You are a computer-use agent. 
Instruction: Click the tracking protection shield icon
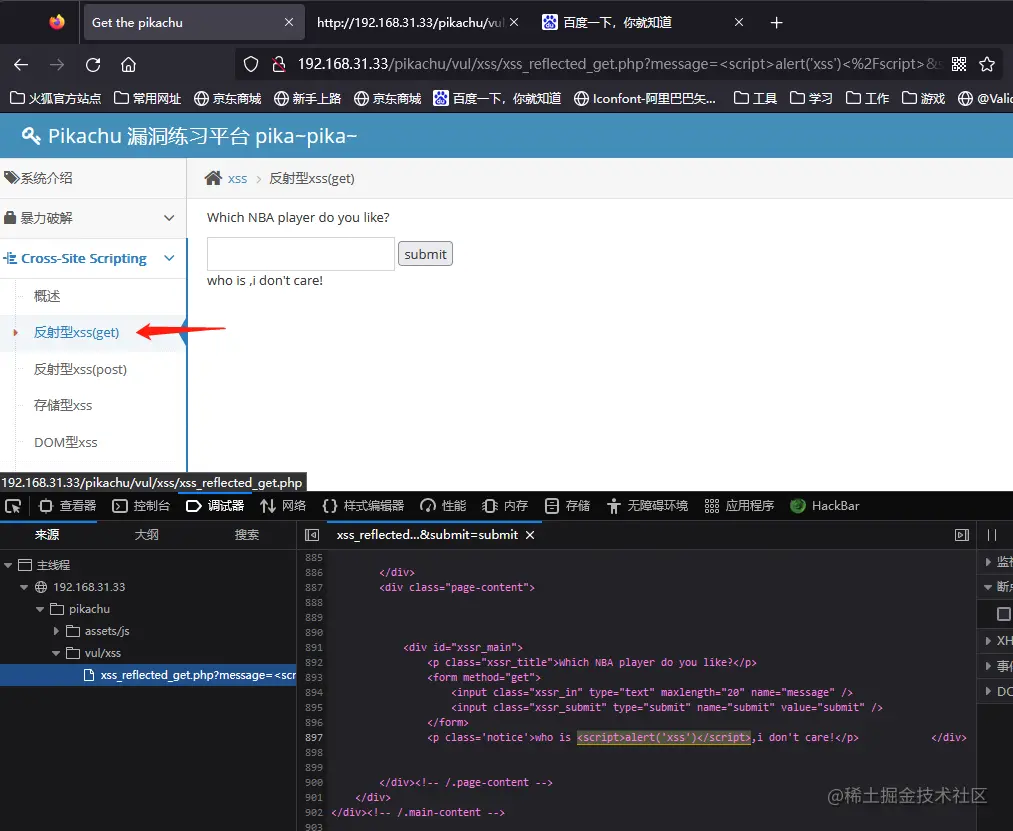point(251,64)
